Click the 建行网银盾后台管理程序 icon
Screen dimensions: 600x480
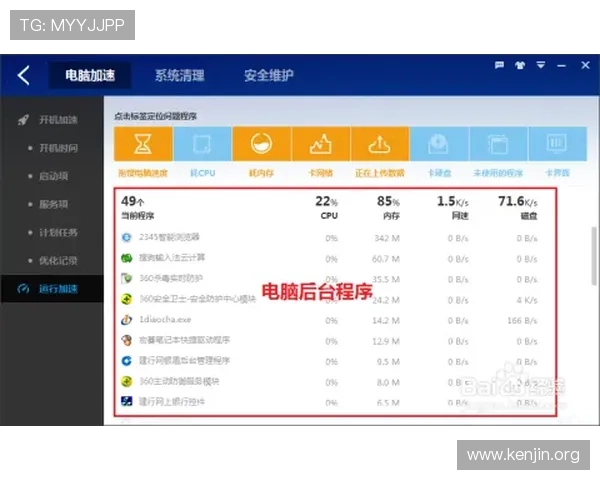point(127,361)
